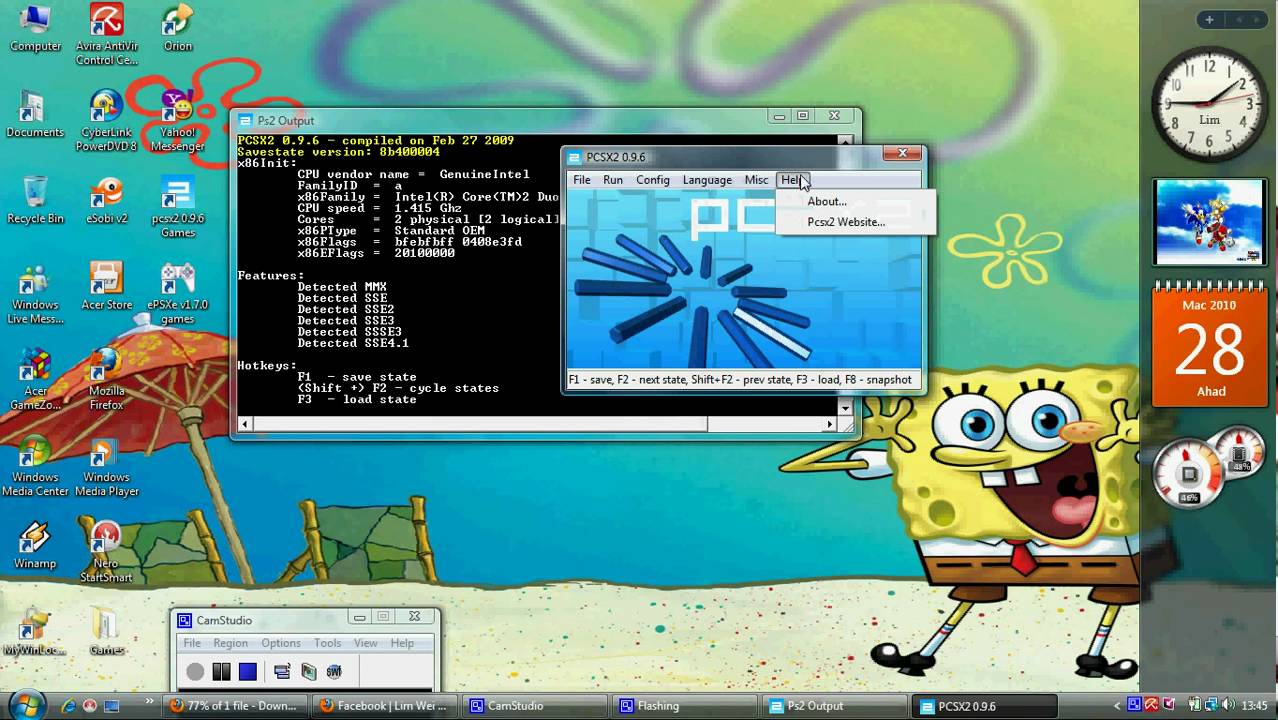Click CamStudio screen annotations icon
1278x720 pixels.
[308, 672]
